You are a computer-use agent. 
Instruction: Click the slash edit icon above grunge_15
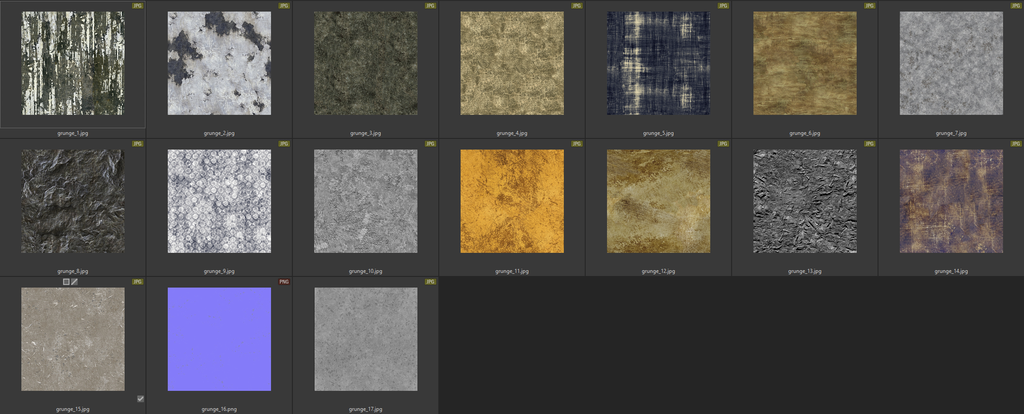click(75, 282)
